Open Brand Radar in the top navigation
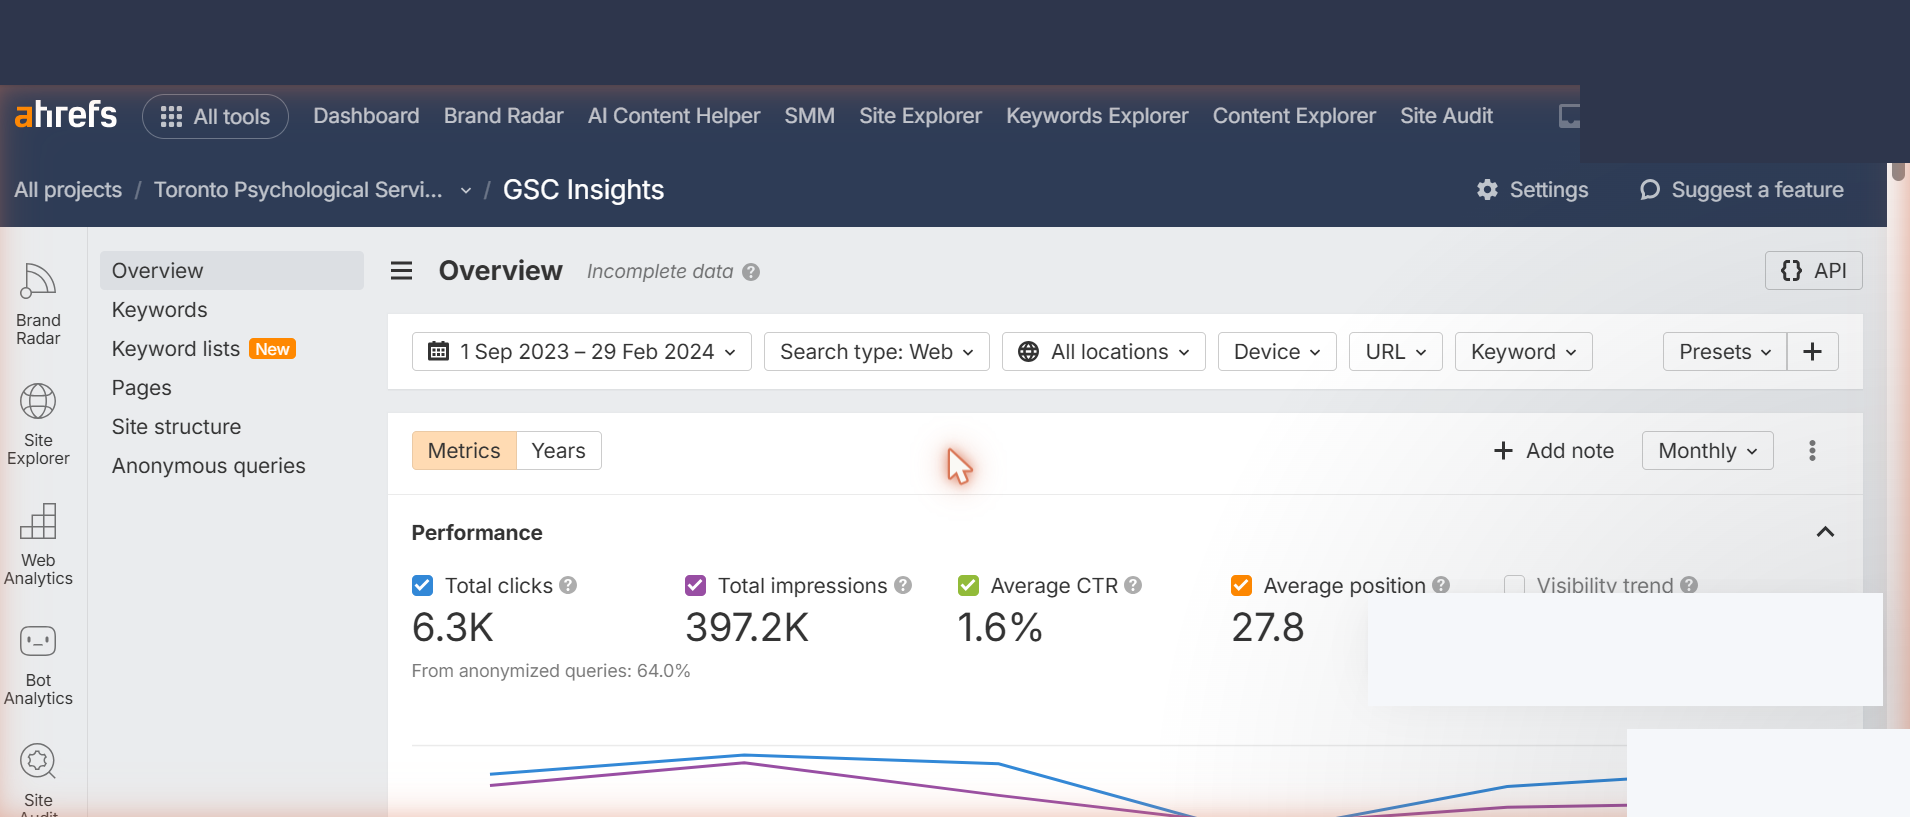The height and width of the screenshot is (817, 1910). coord(503,116)
